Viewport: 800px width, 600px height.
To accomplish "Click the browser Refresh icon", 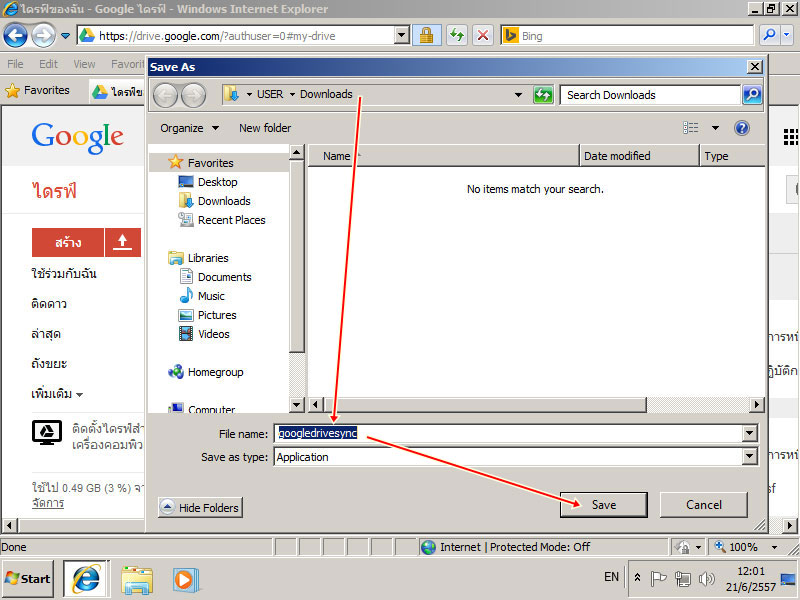I will click(x=457, y=36).
